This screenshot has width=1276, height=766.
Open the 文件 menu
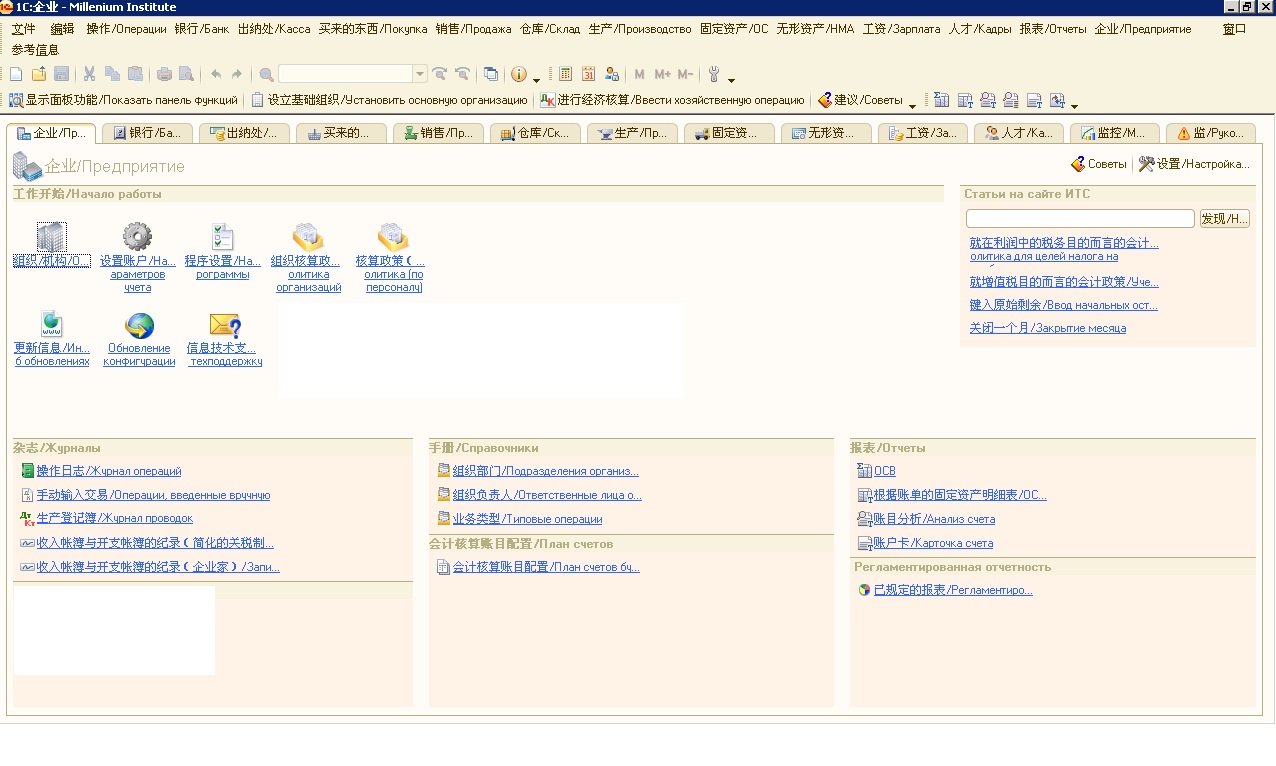(x=24, y=29)
